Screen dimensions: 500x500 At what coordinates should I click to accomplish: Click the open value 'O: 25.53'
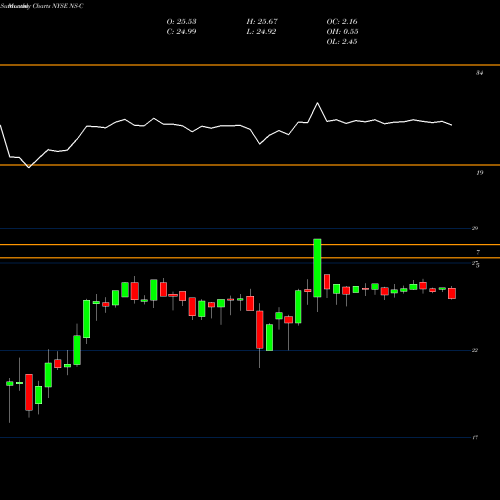181,22
